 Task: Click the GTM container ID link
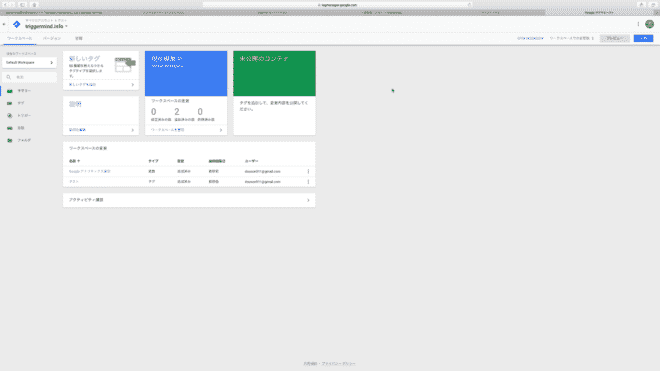(530, 38)
